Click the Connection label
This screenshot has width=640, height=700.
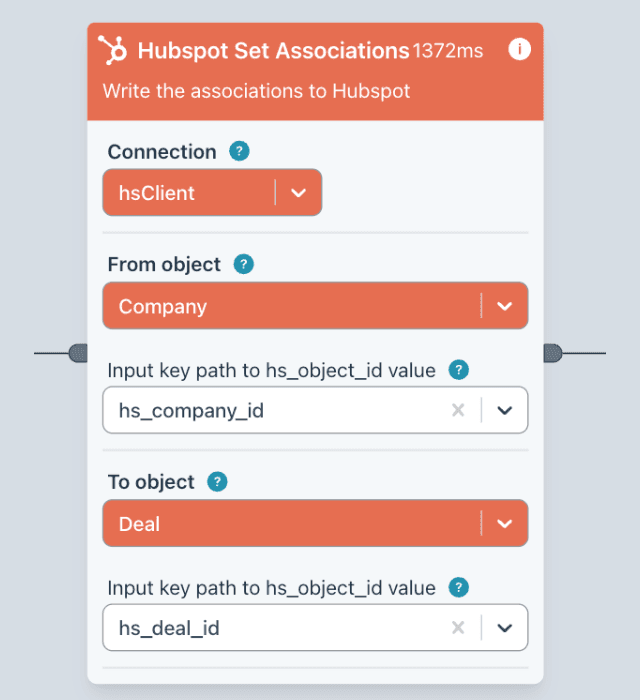[162, 152]
